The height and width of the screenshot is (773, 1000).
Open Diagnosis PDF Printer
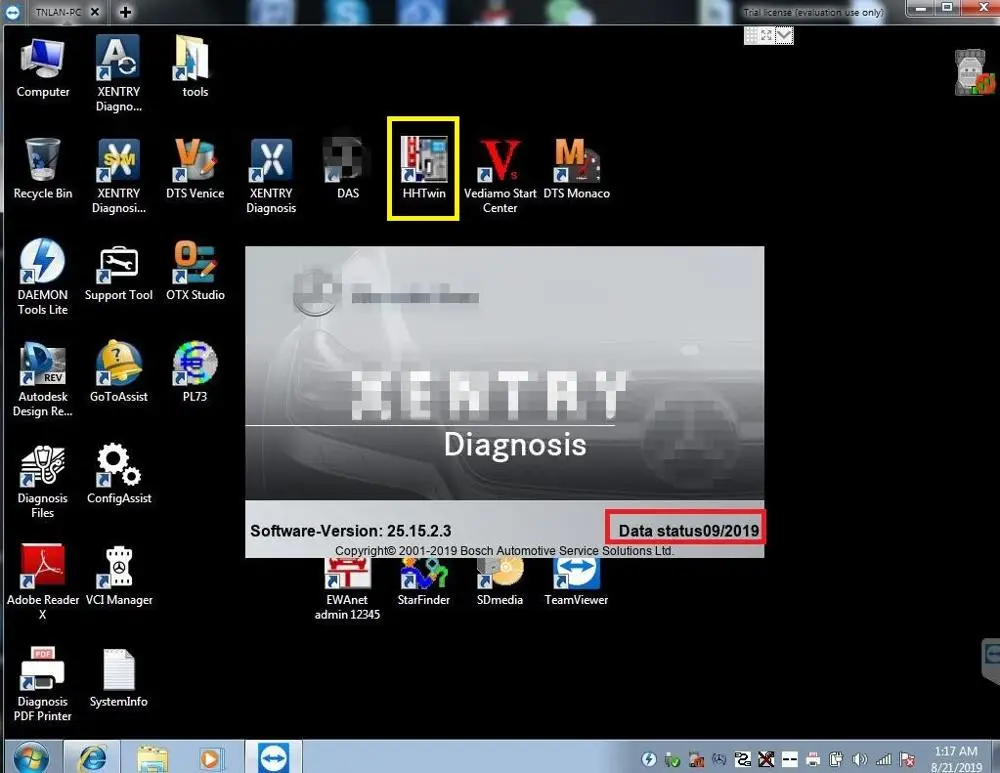43,684
